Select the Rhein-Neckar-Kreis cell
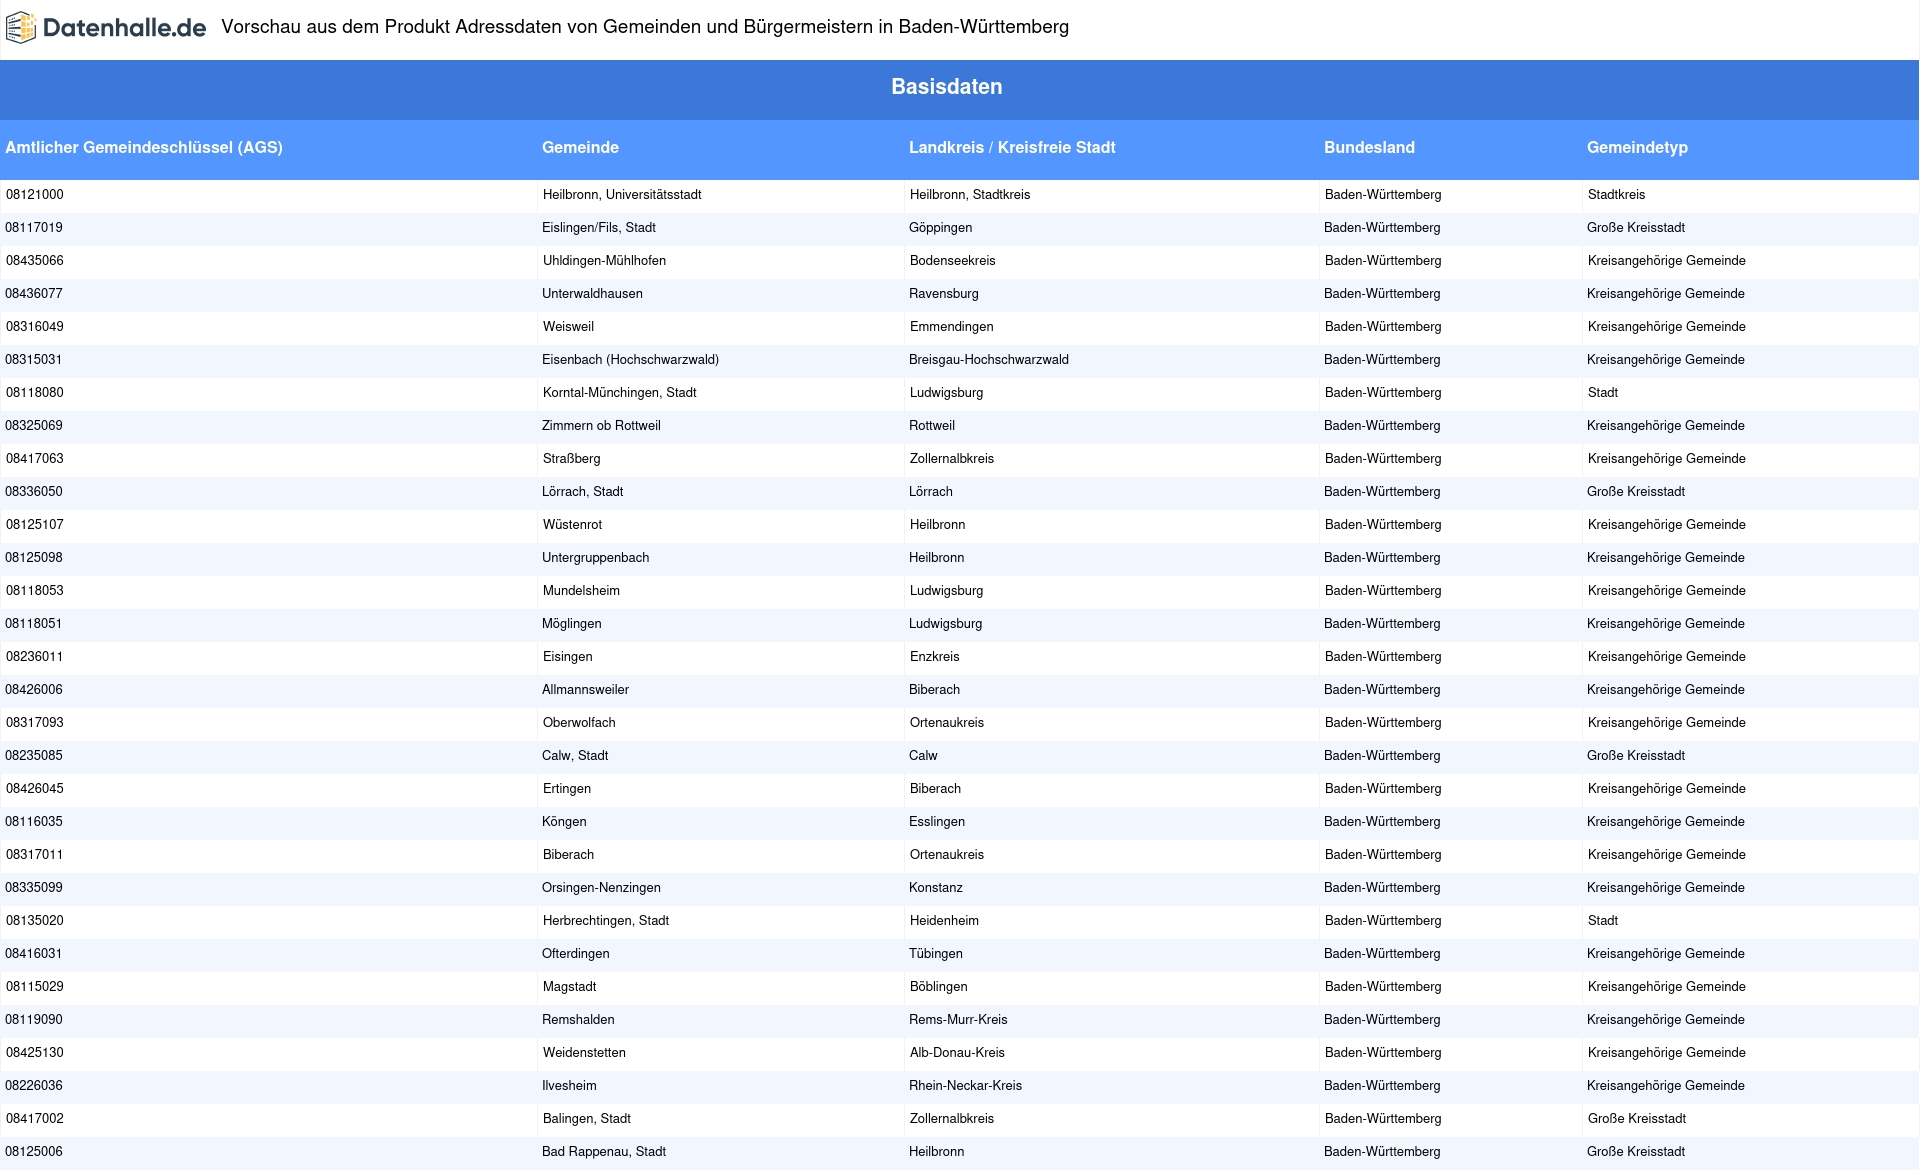The width and height of the screenshot is (1920, 1170). point(965,1086)
